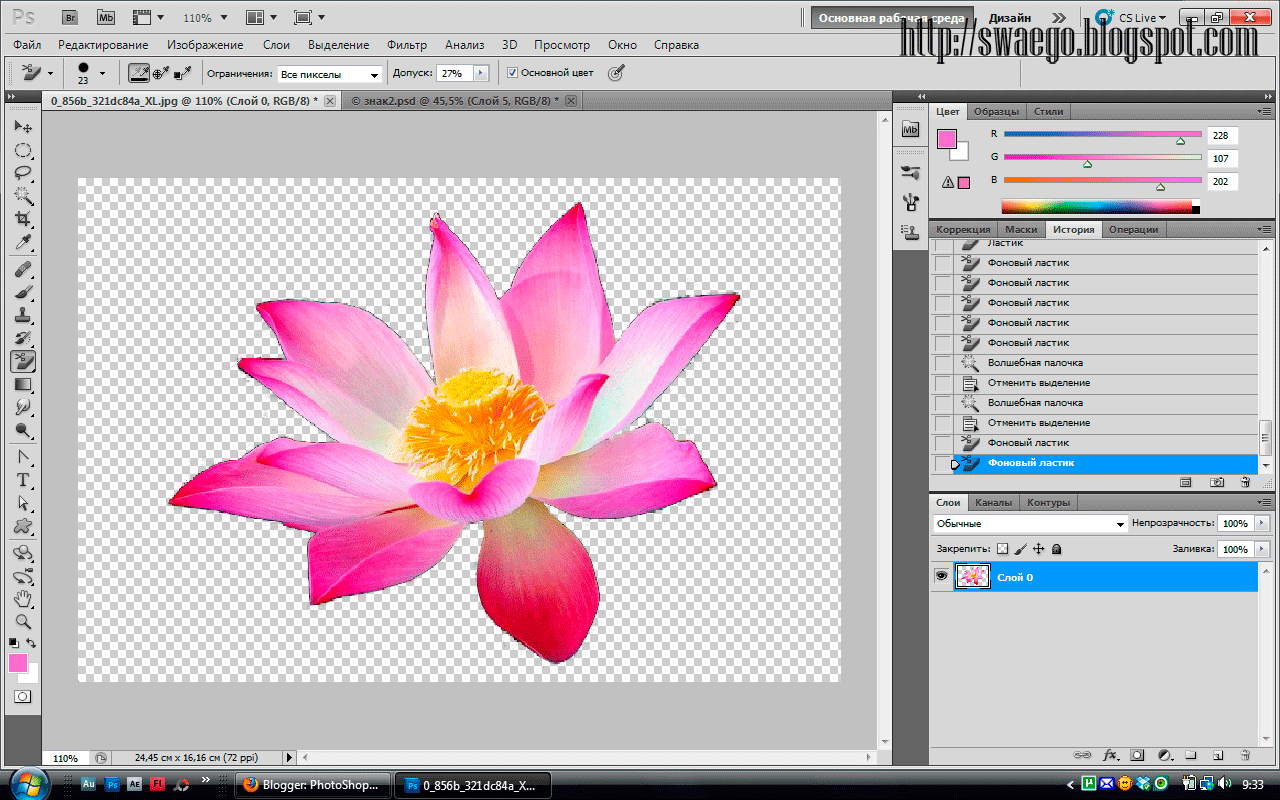Select the Lasso tool
Viewport: 1280px width, 800px height.
(22, 174)
